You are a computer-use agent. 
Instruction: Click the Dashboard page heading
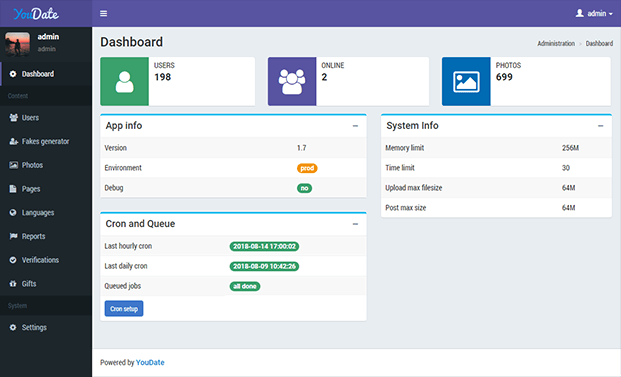[x=131, y=42]
